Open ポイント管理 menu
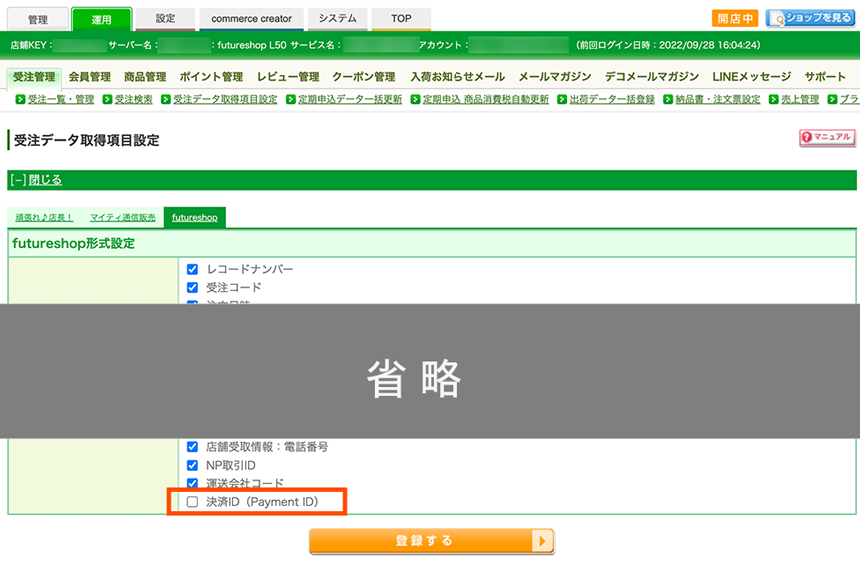Image resolution: width=860 pixels, height=561 pixels. (x=211, y=77)
